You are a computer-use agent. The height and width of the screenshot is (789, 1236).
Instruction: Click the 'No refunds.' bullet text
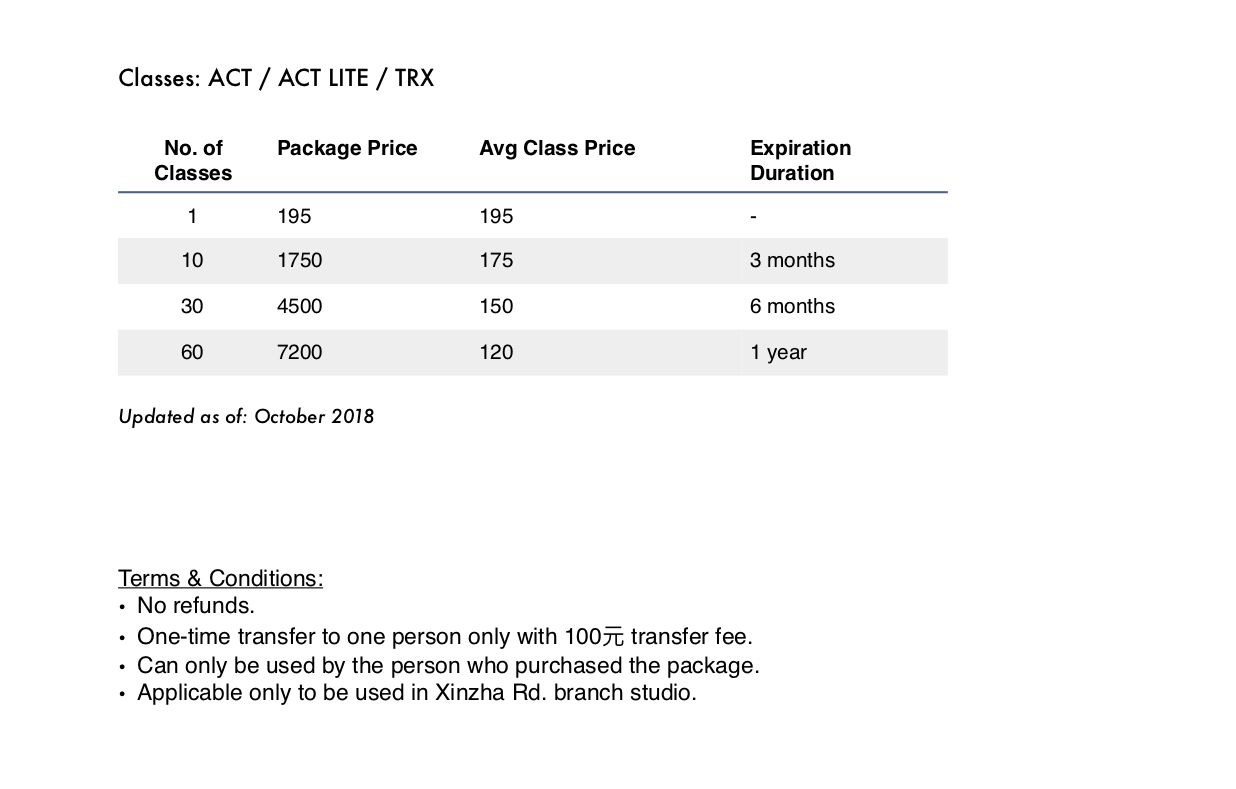coord(196,606)
